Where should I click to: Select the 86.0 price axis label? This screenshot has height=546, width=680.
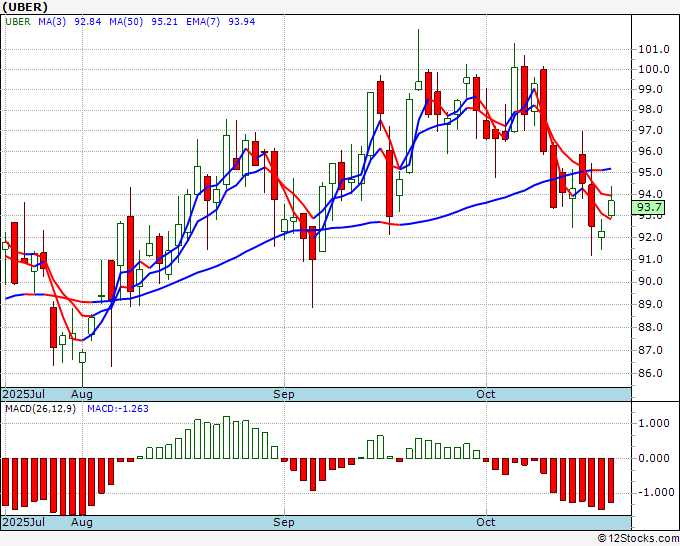(650, 373)
